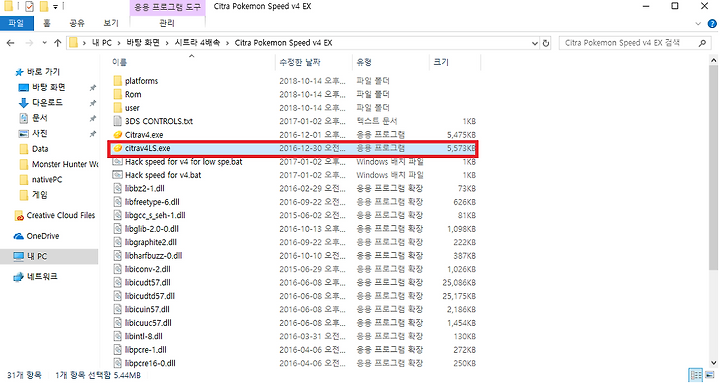The width and height of the screenshot is (720, 384).
Task: Open Monster Hunter folder in sidebar
Action: (59, 164)
